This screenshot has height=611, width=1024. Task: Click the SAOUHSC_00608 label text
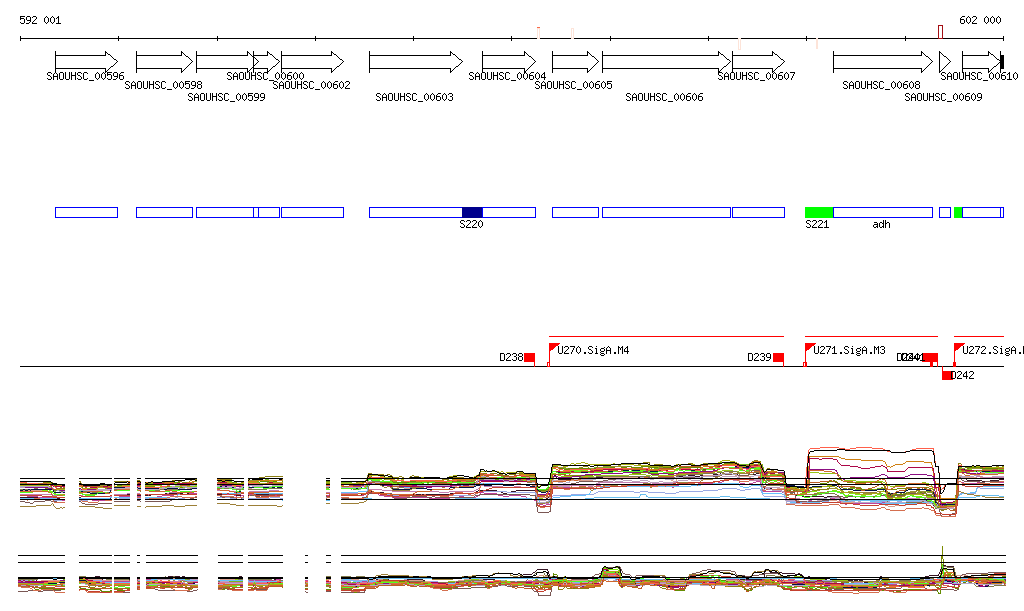(881, 86)
